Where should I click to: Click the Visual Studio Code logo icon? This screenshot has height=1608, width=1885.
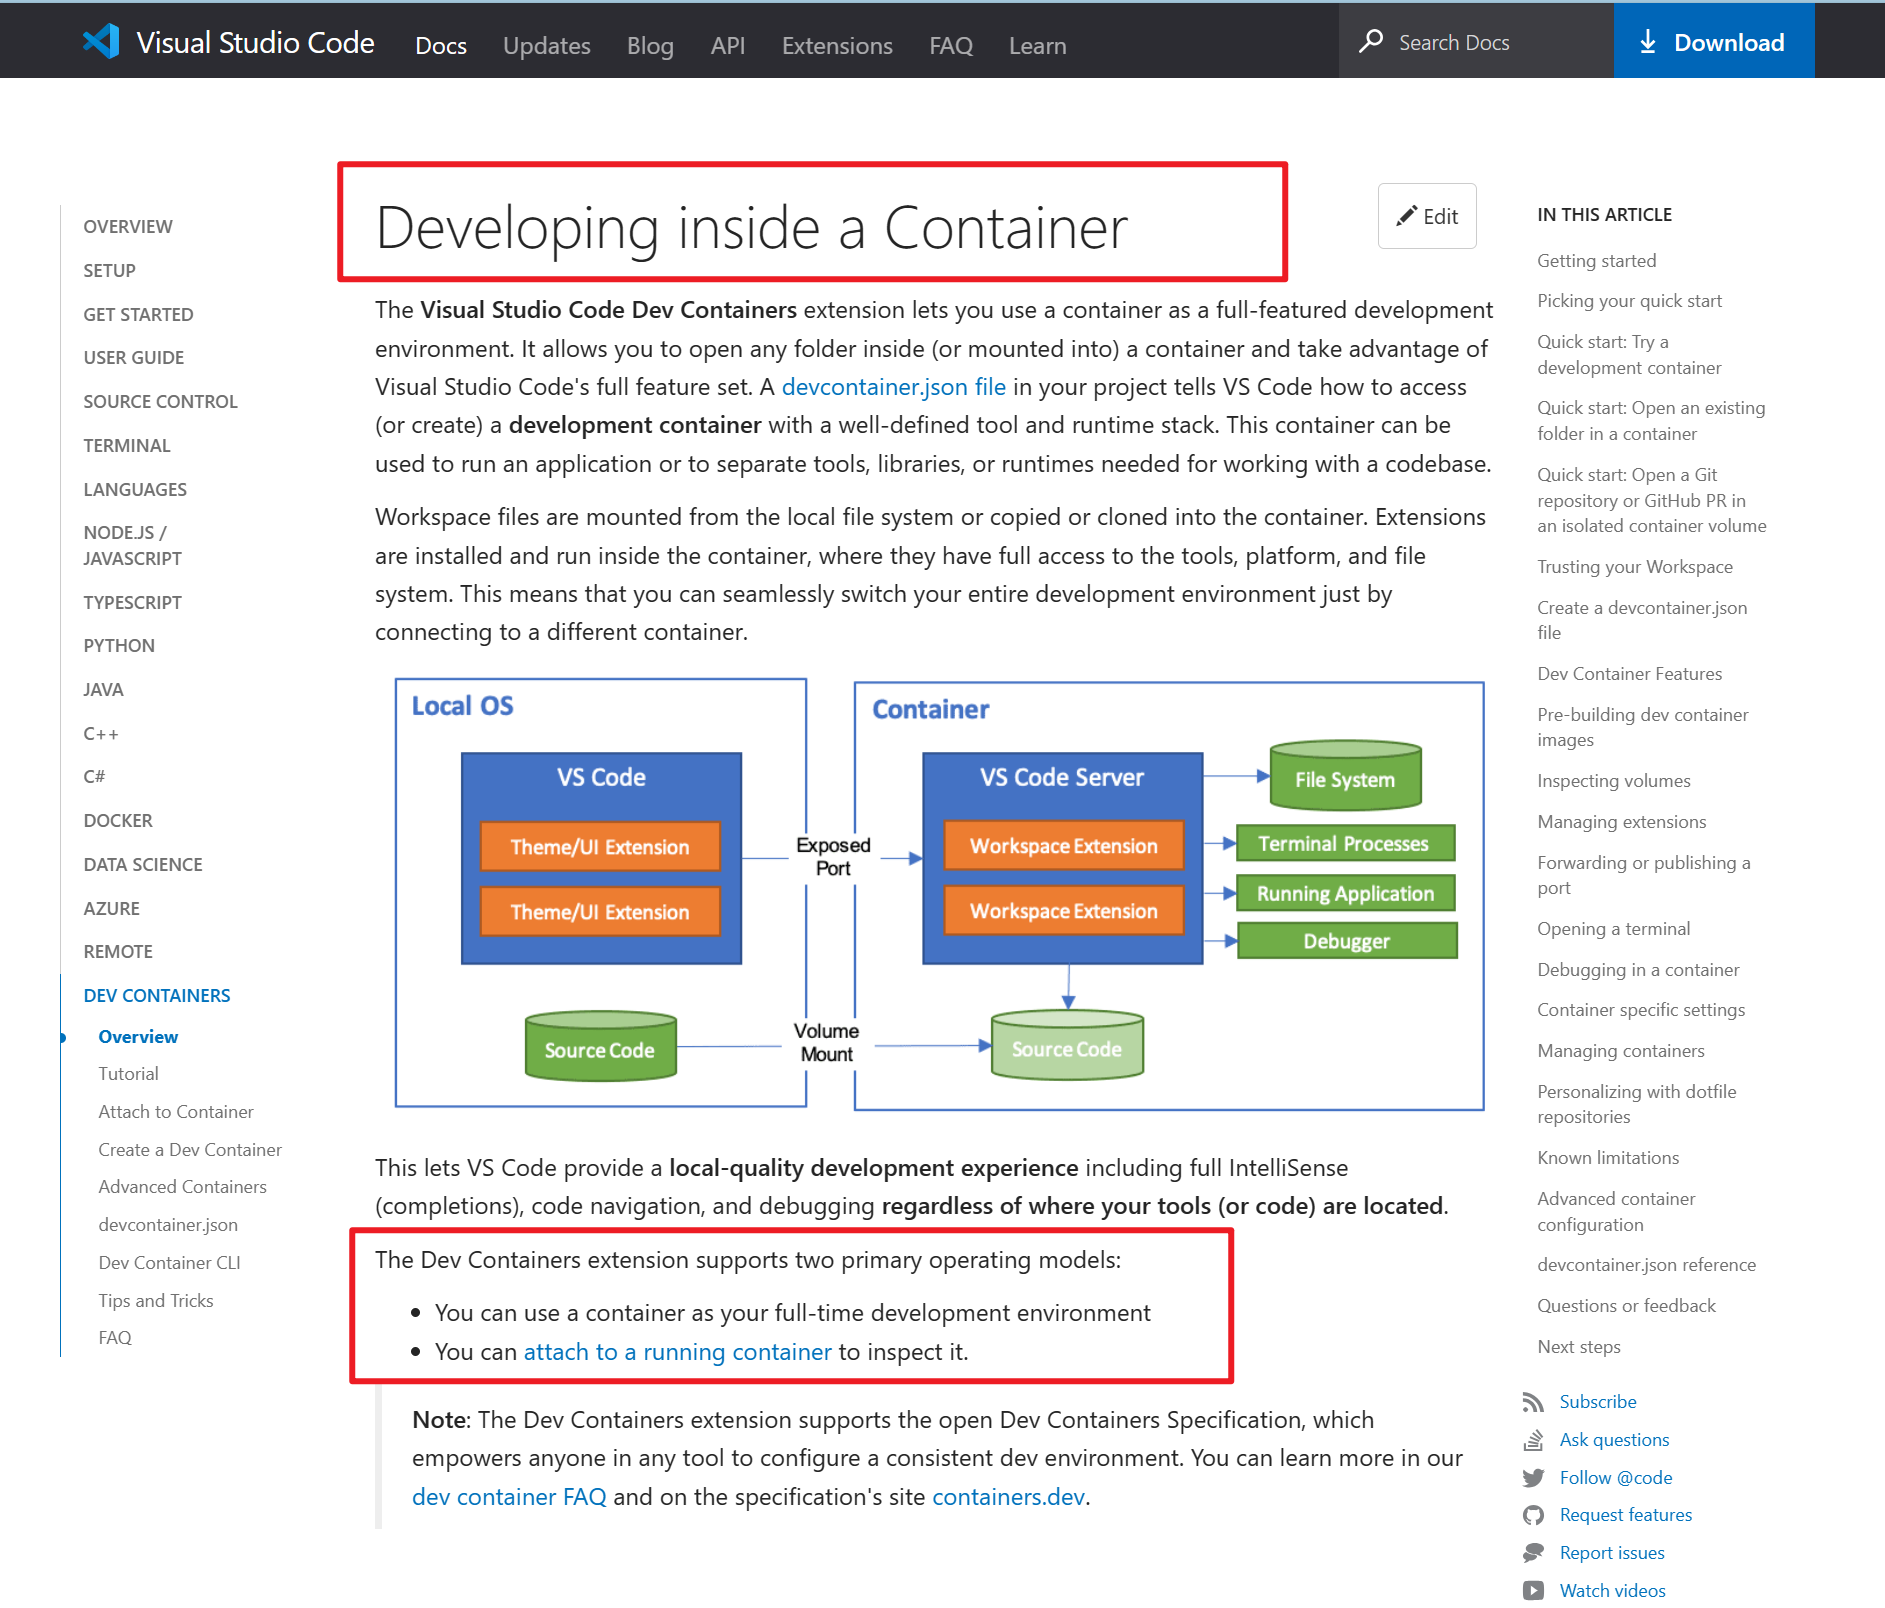click(101, 41)
